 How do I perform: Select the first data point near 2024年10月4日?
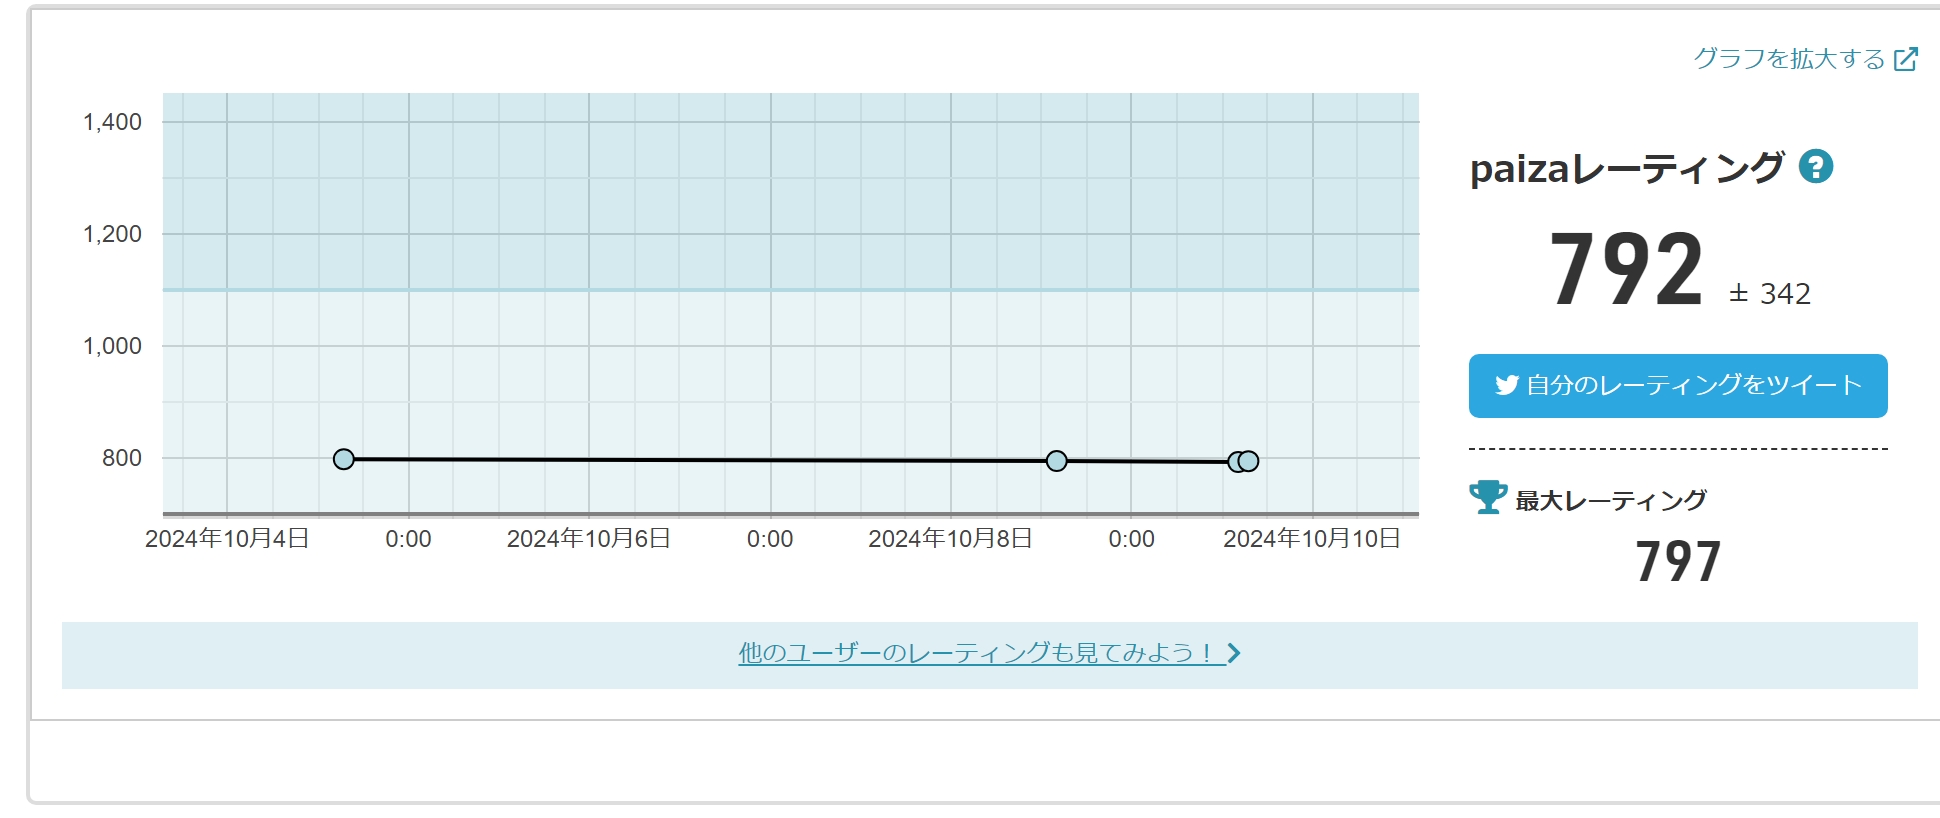click(x=344, y=459)
